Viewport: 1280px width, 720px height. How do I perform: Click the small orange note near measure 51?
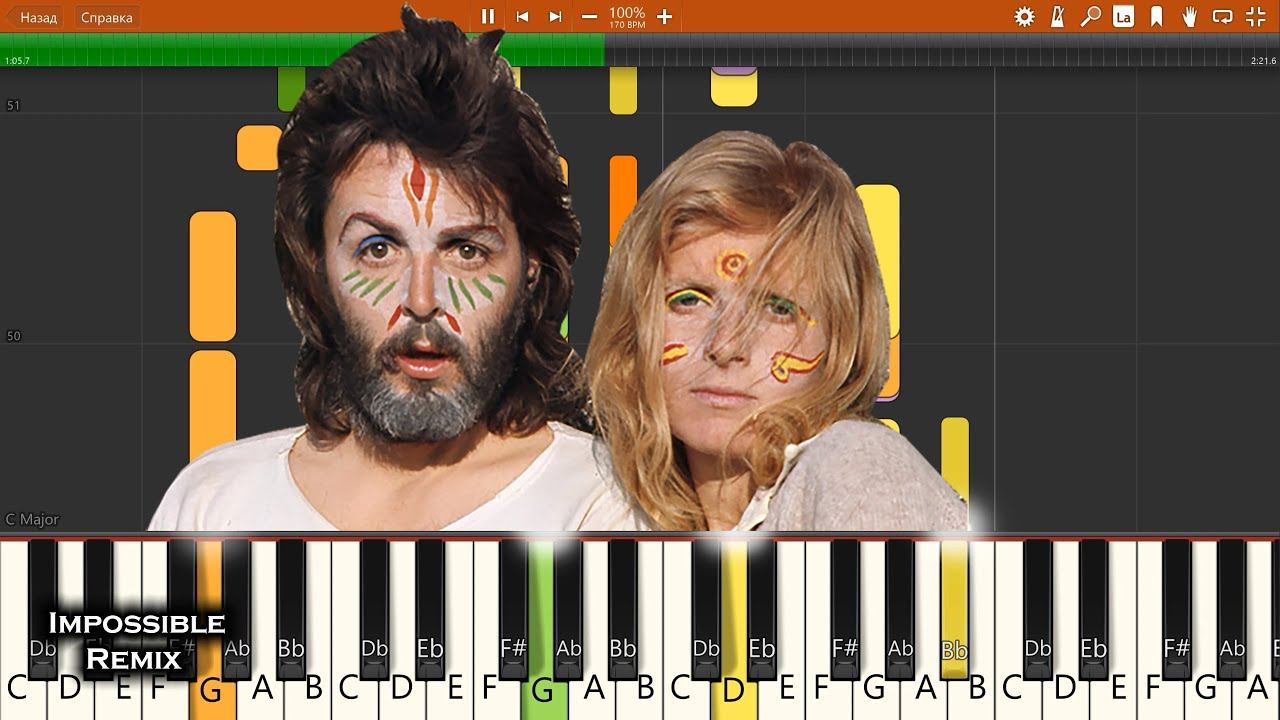coord(259,148)
